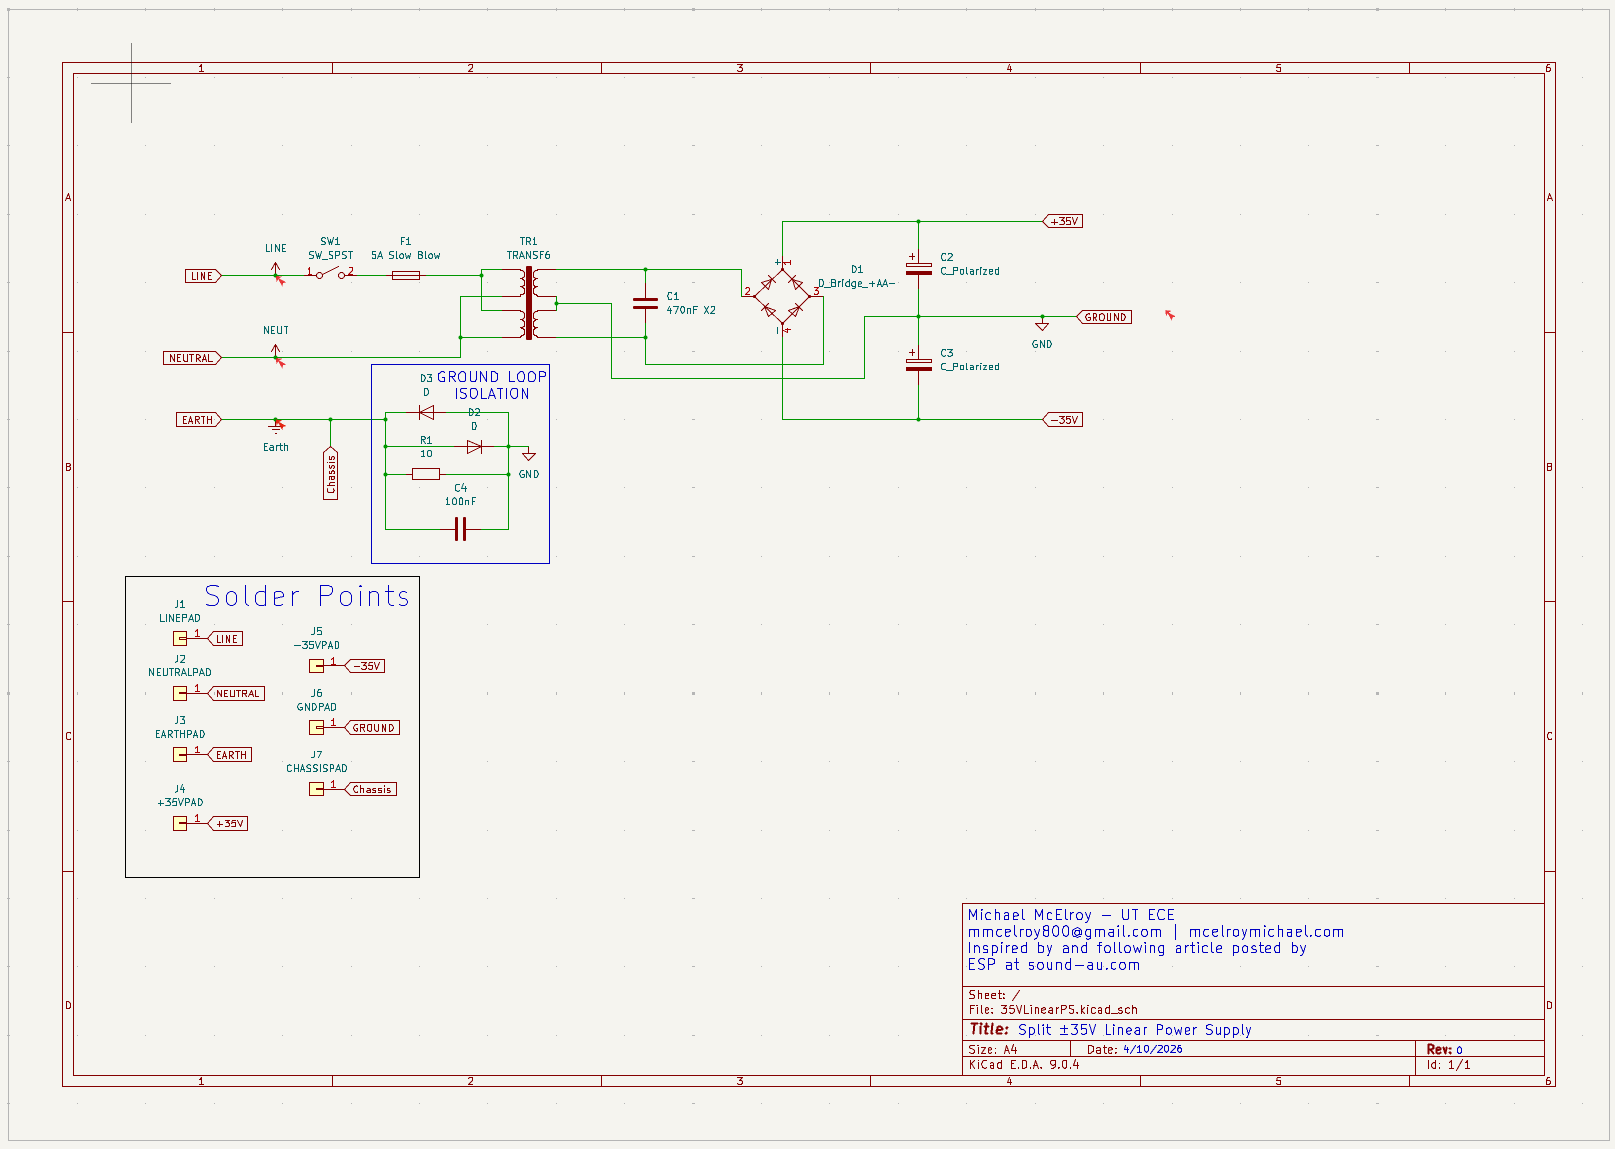
Task: Select the NEUTRAL global label on the input
Action: [x=192, y=358]
